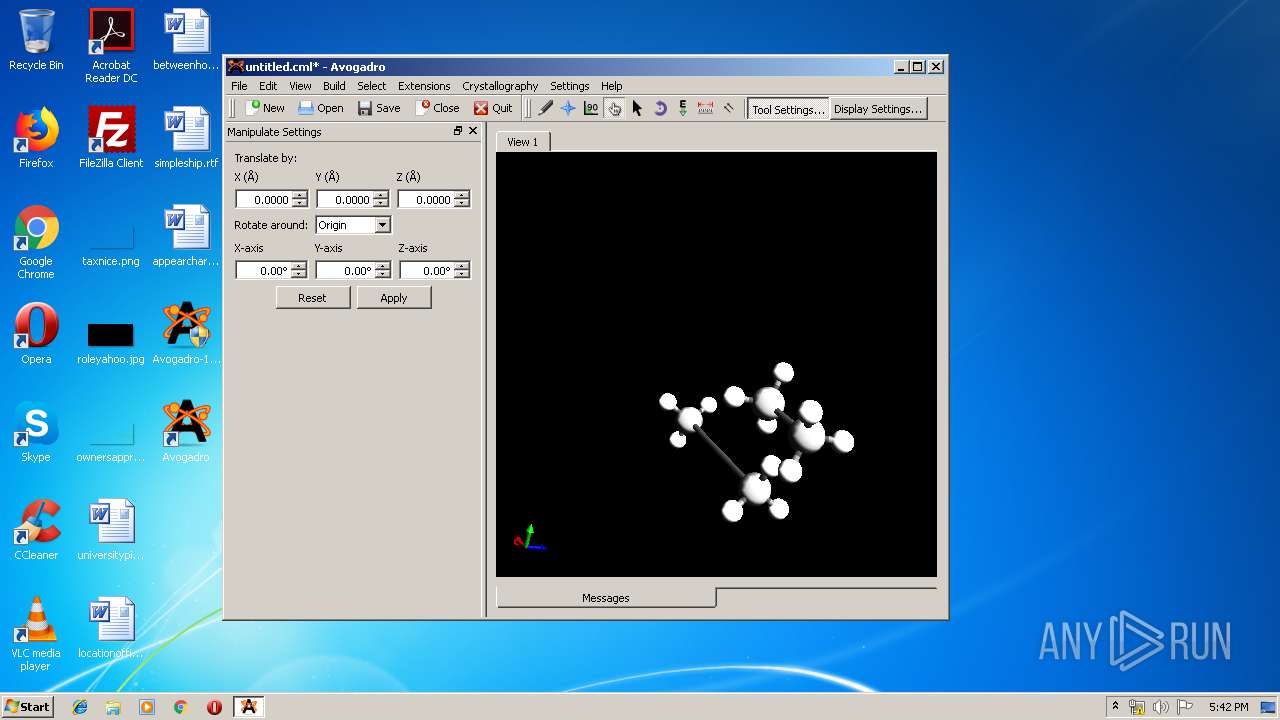Click the Reset button
Viewport: 1280px width, 720px height.
coord(313,298)
